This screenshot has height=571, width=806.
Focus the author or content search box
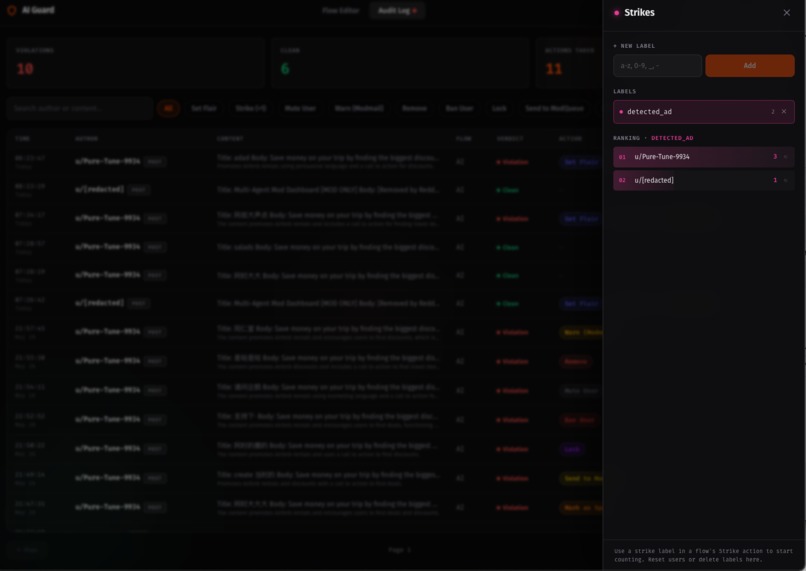tap(80, 108)
